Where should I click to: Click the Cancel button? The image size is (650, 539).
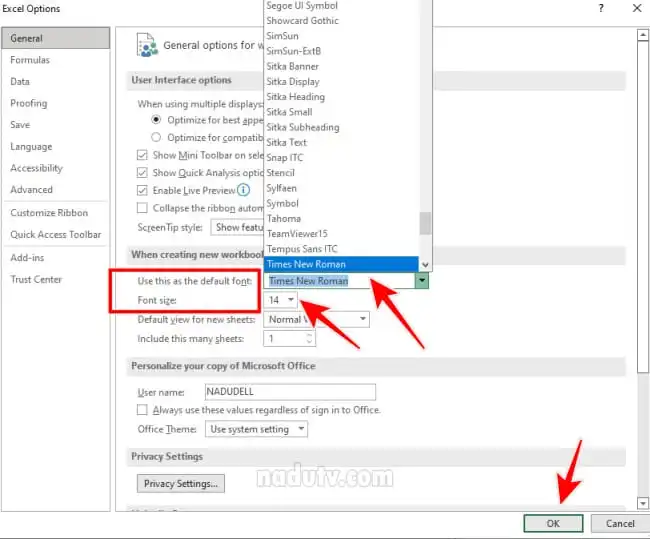[620, 523]
